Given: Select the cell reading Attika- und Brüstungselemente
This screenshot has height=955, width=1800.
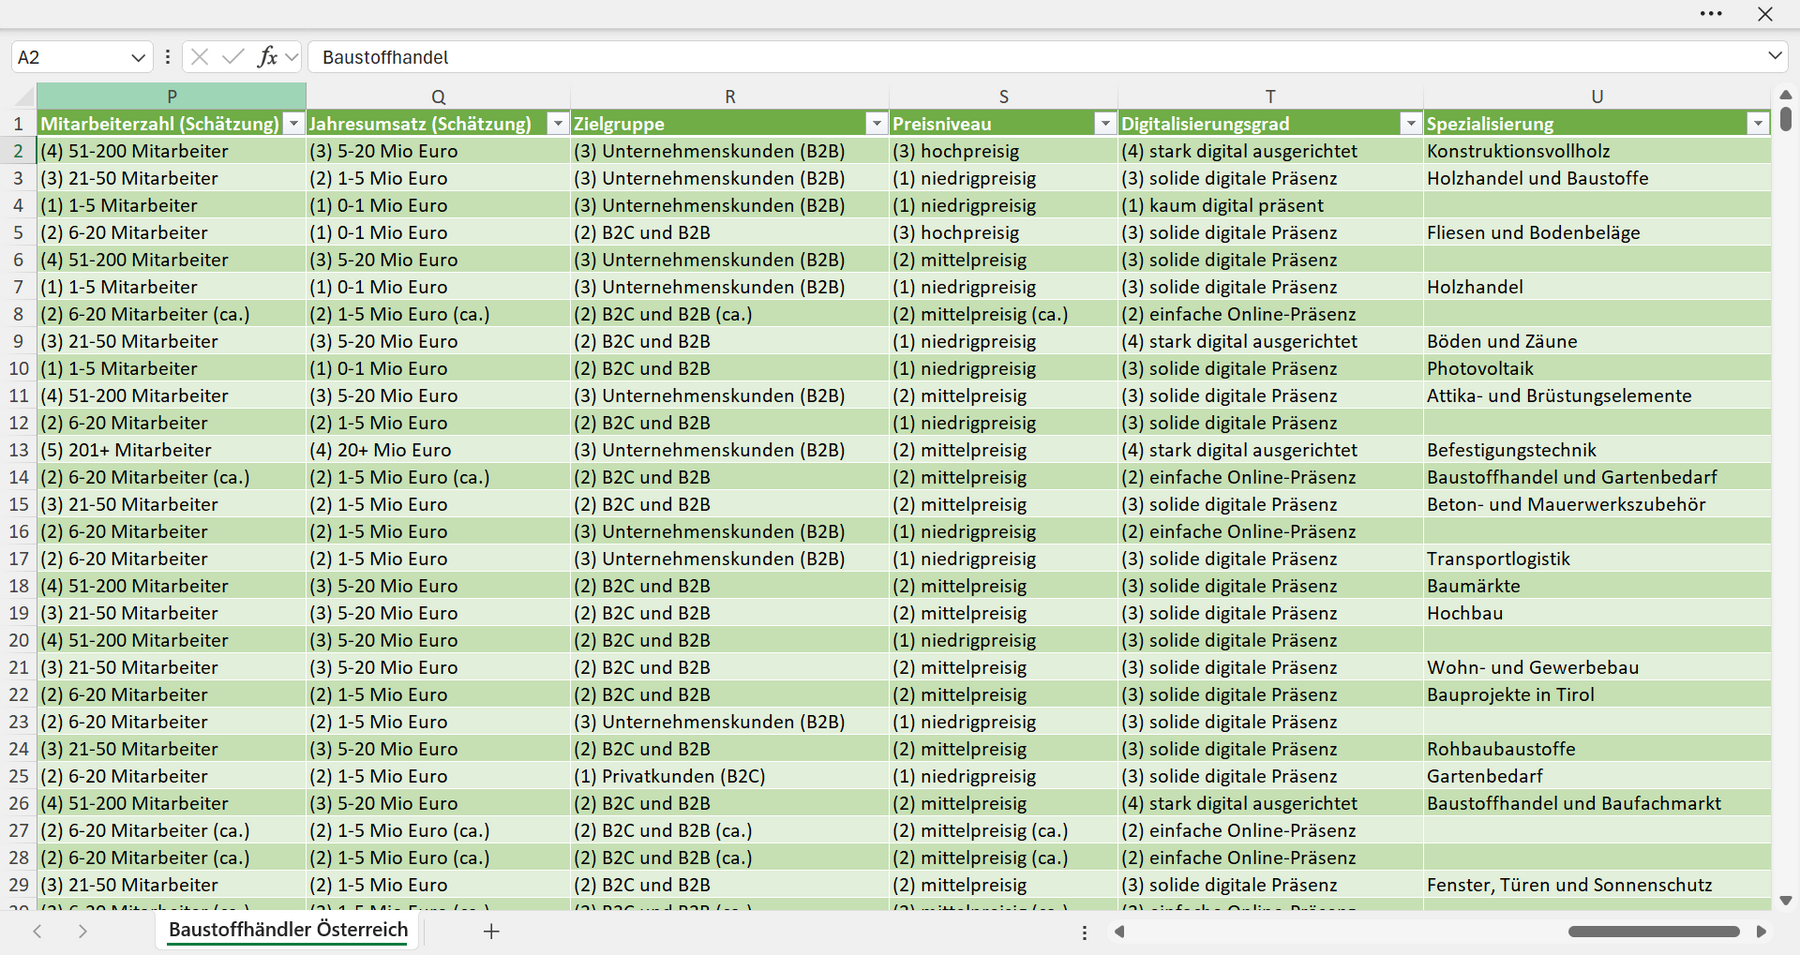Looking at the screenshot, I should 1597,395.
